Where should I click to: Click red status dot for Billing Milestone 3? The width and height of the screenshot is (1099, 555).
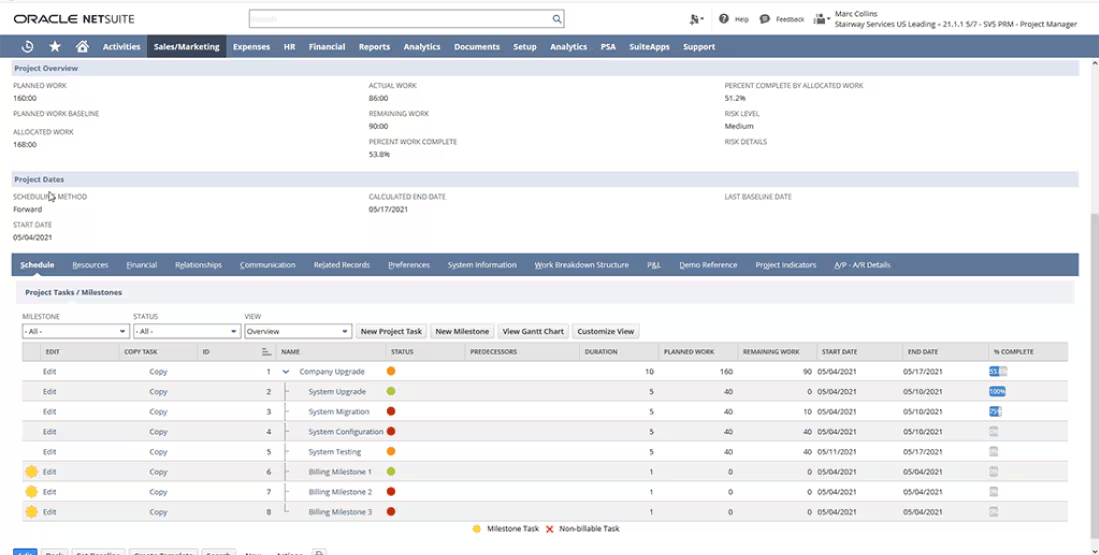click(x=391, y=512)
